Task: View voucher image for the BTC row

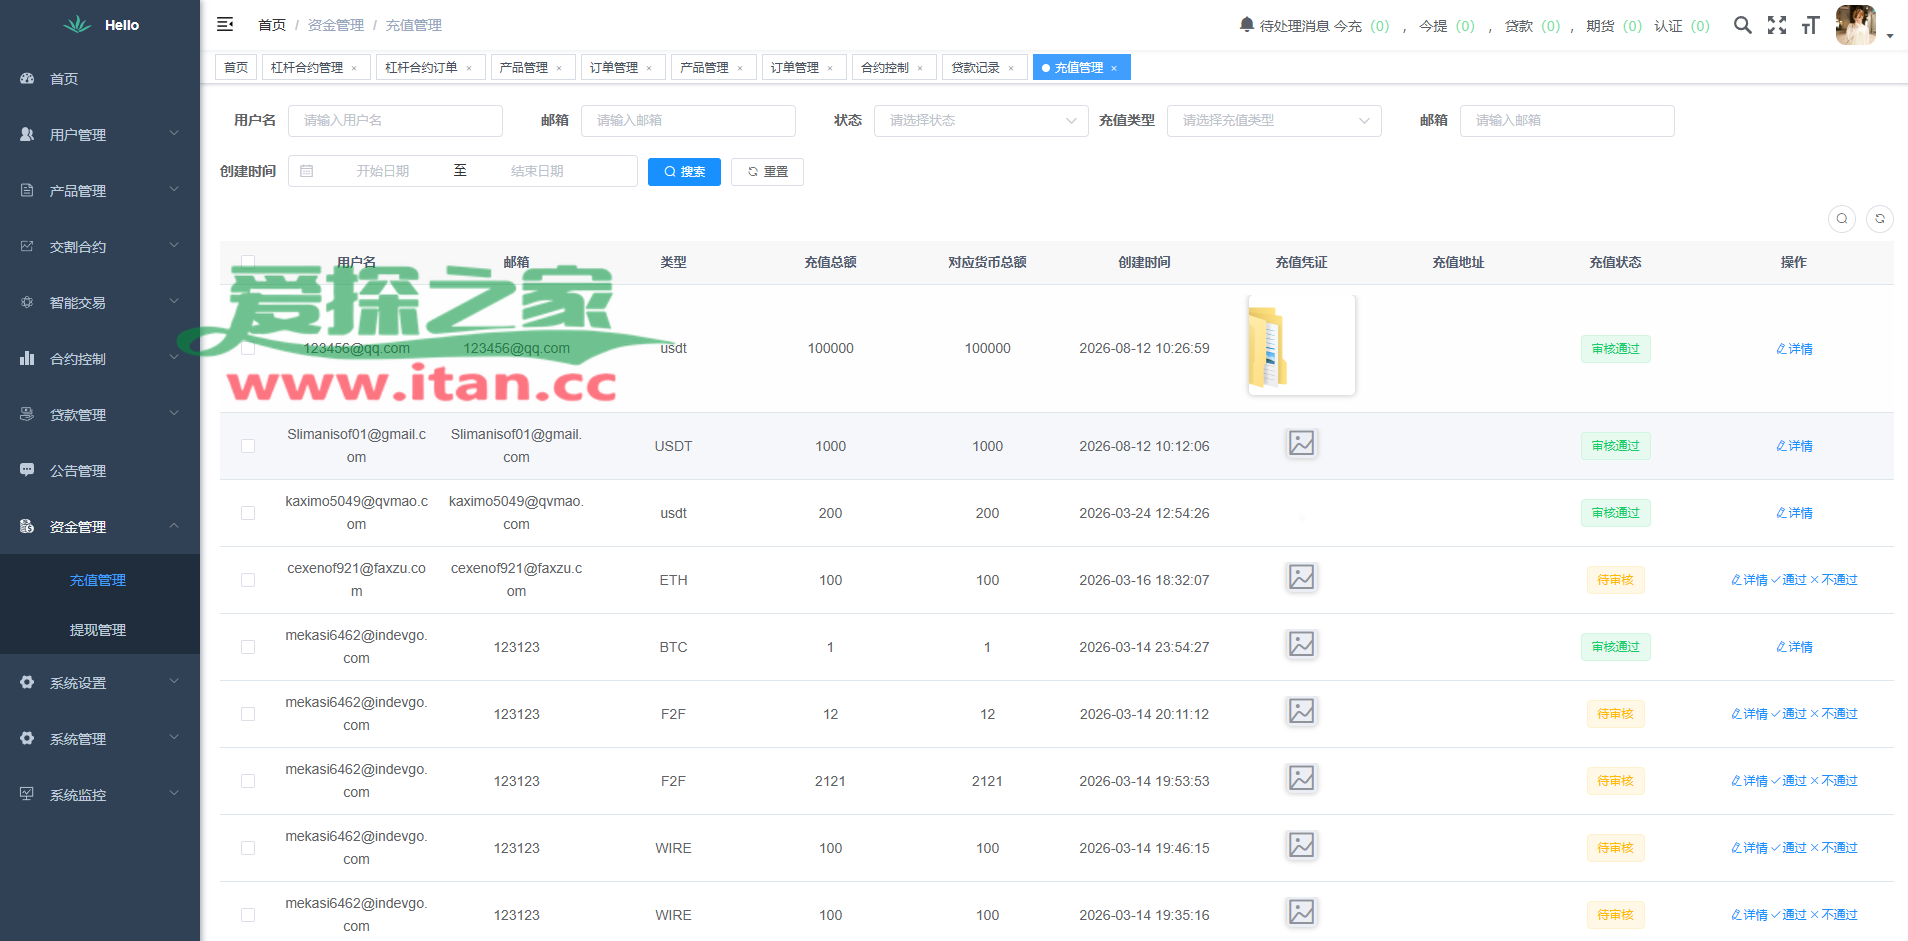Action: 1301,644
